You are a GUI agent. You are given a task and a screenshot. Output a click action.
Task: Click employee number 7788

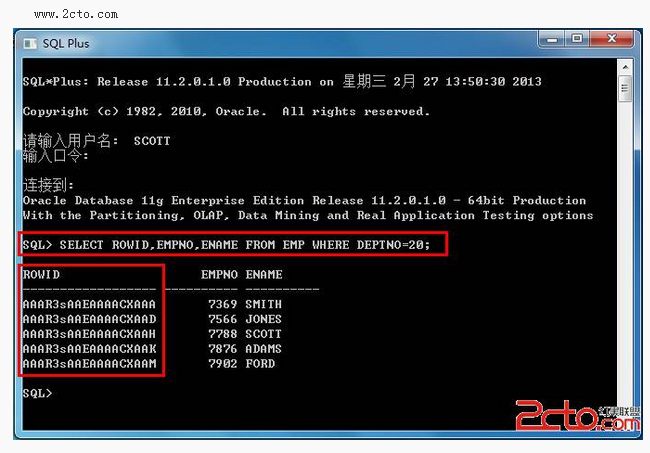pyautogui.click(x=223, y=334)
